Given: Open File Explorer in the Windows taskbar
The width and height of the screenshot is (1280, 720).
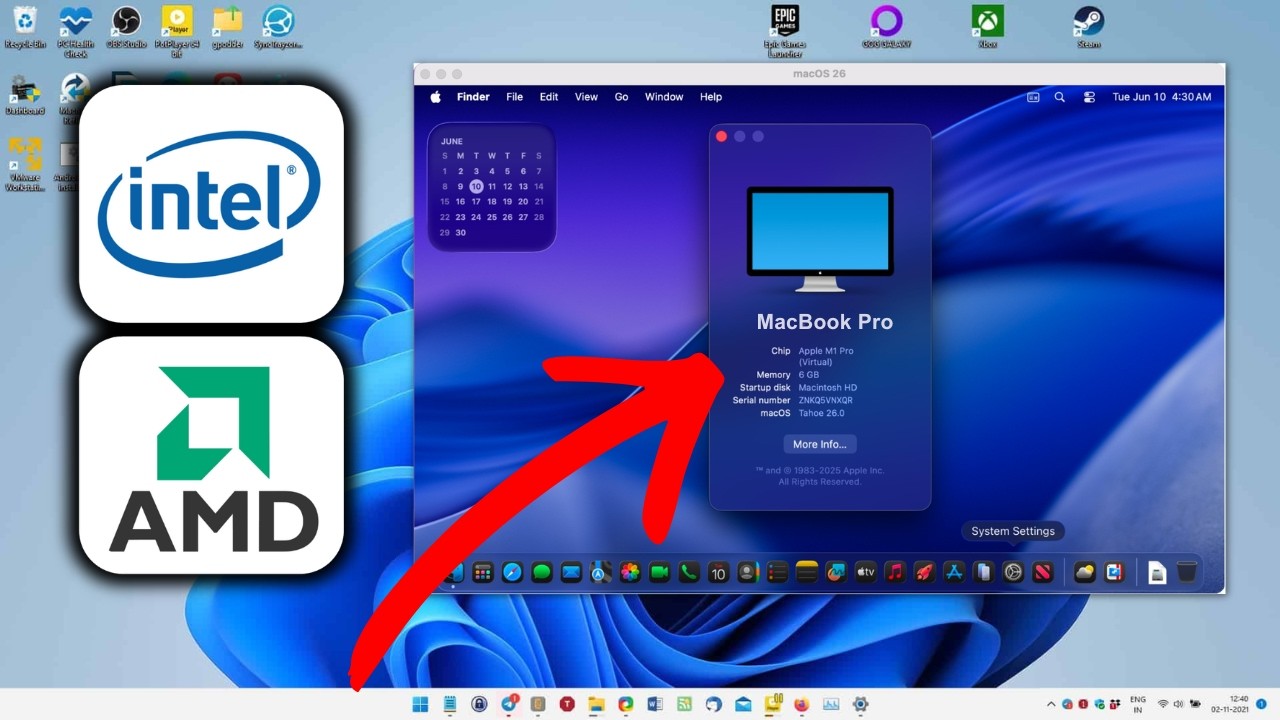Looking at the screenshot, I should [597, 704].
